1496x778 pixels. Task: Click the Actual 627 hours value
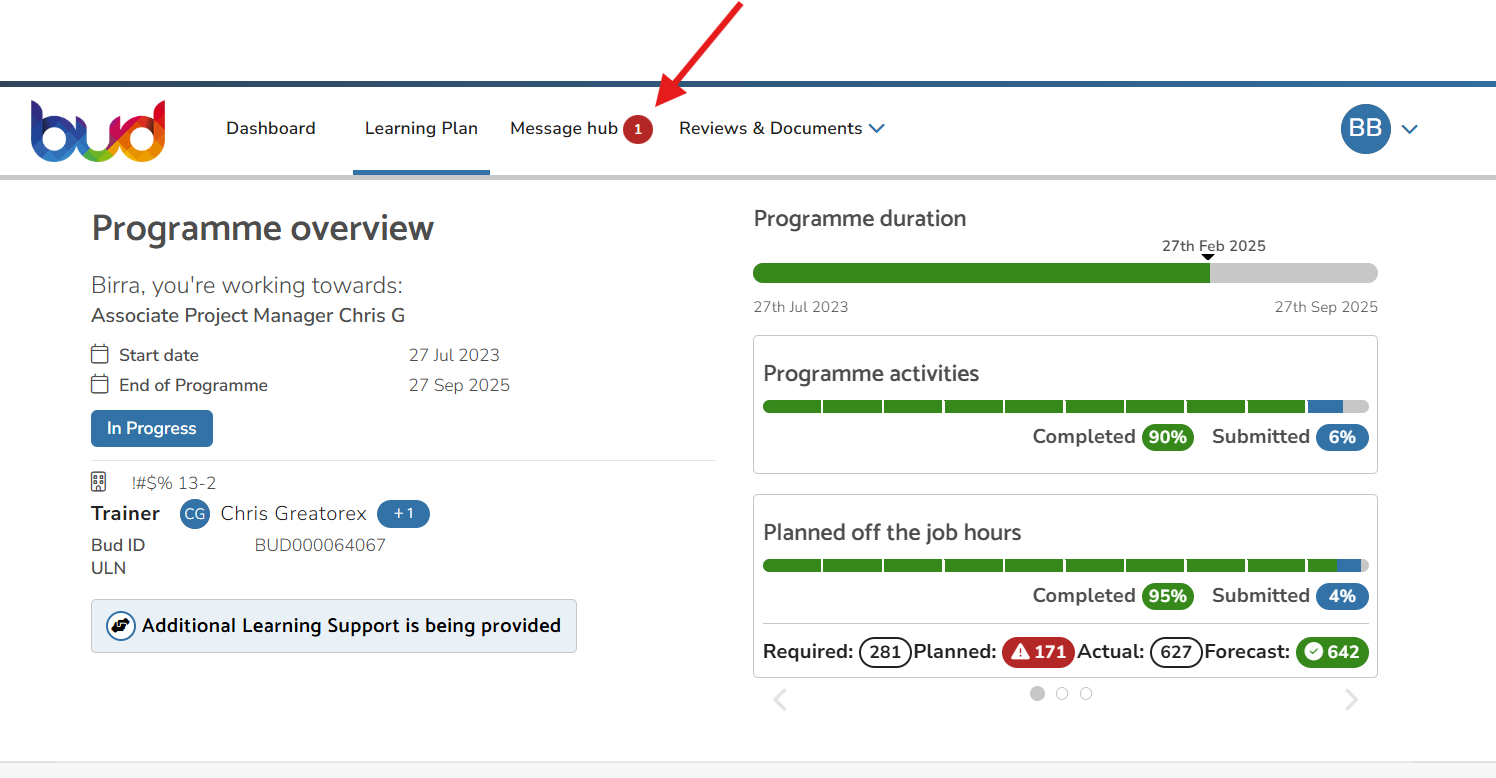pyautogui.click(x=1176, y=652)
